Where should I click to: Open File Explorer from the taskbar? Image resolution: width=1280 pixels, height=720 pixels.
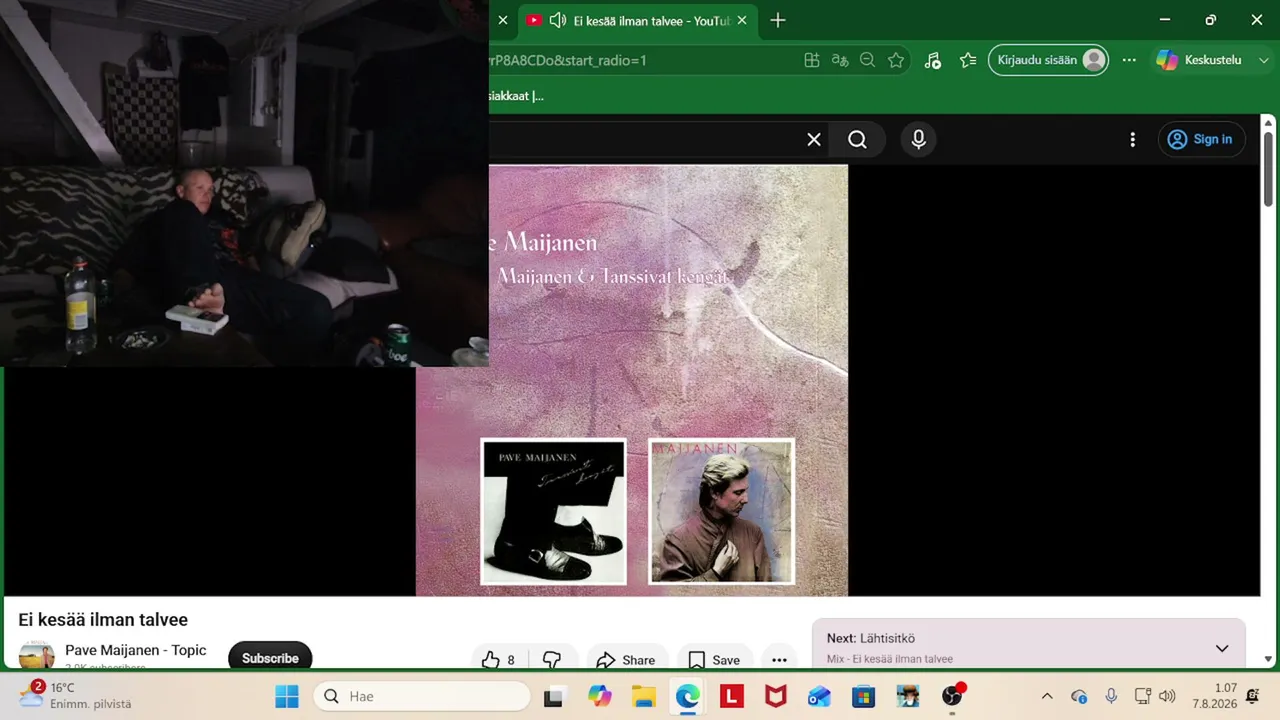click(x=643, y=696)
